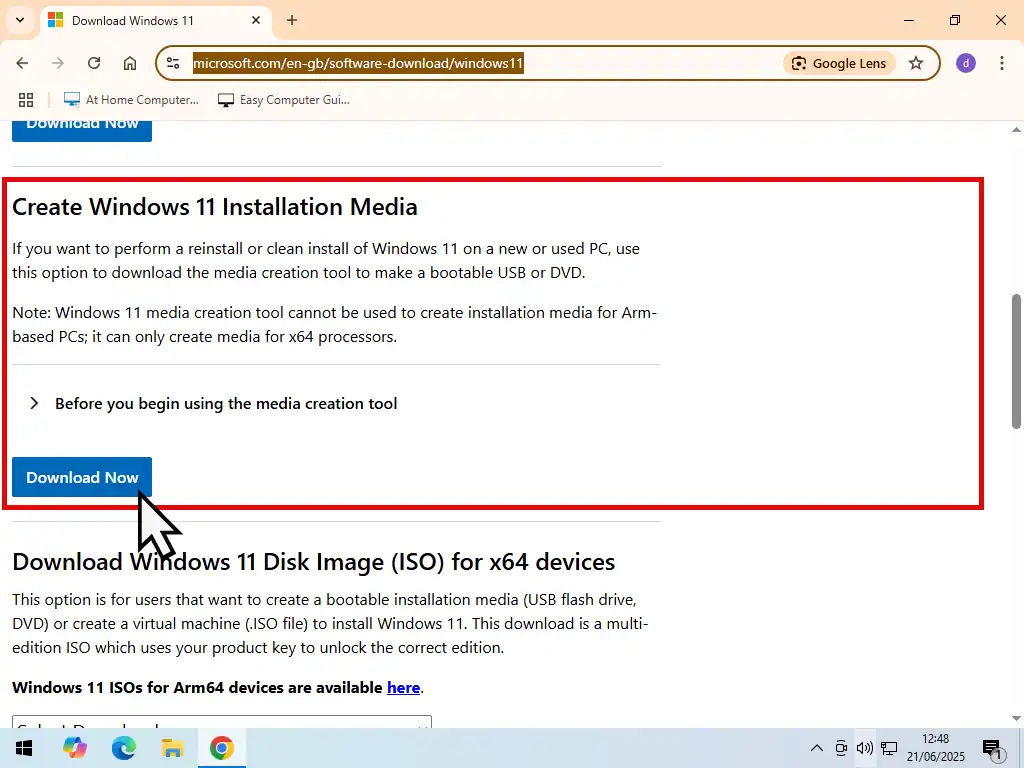Open the Chrome profile avatar

(965, 63)
